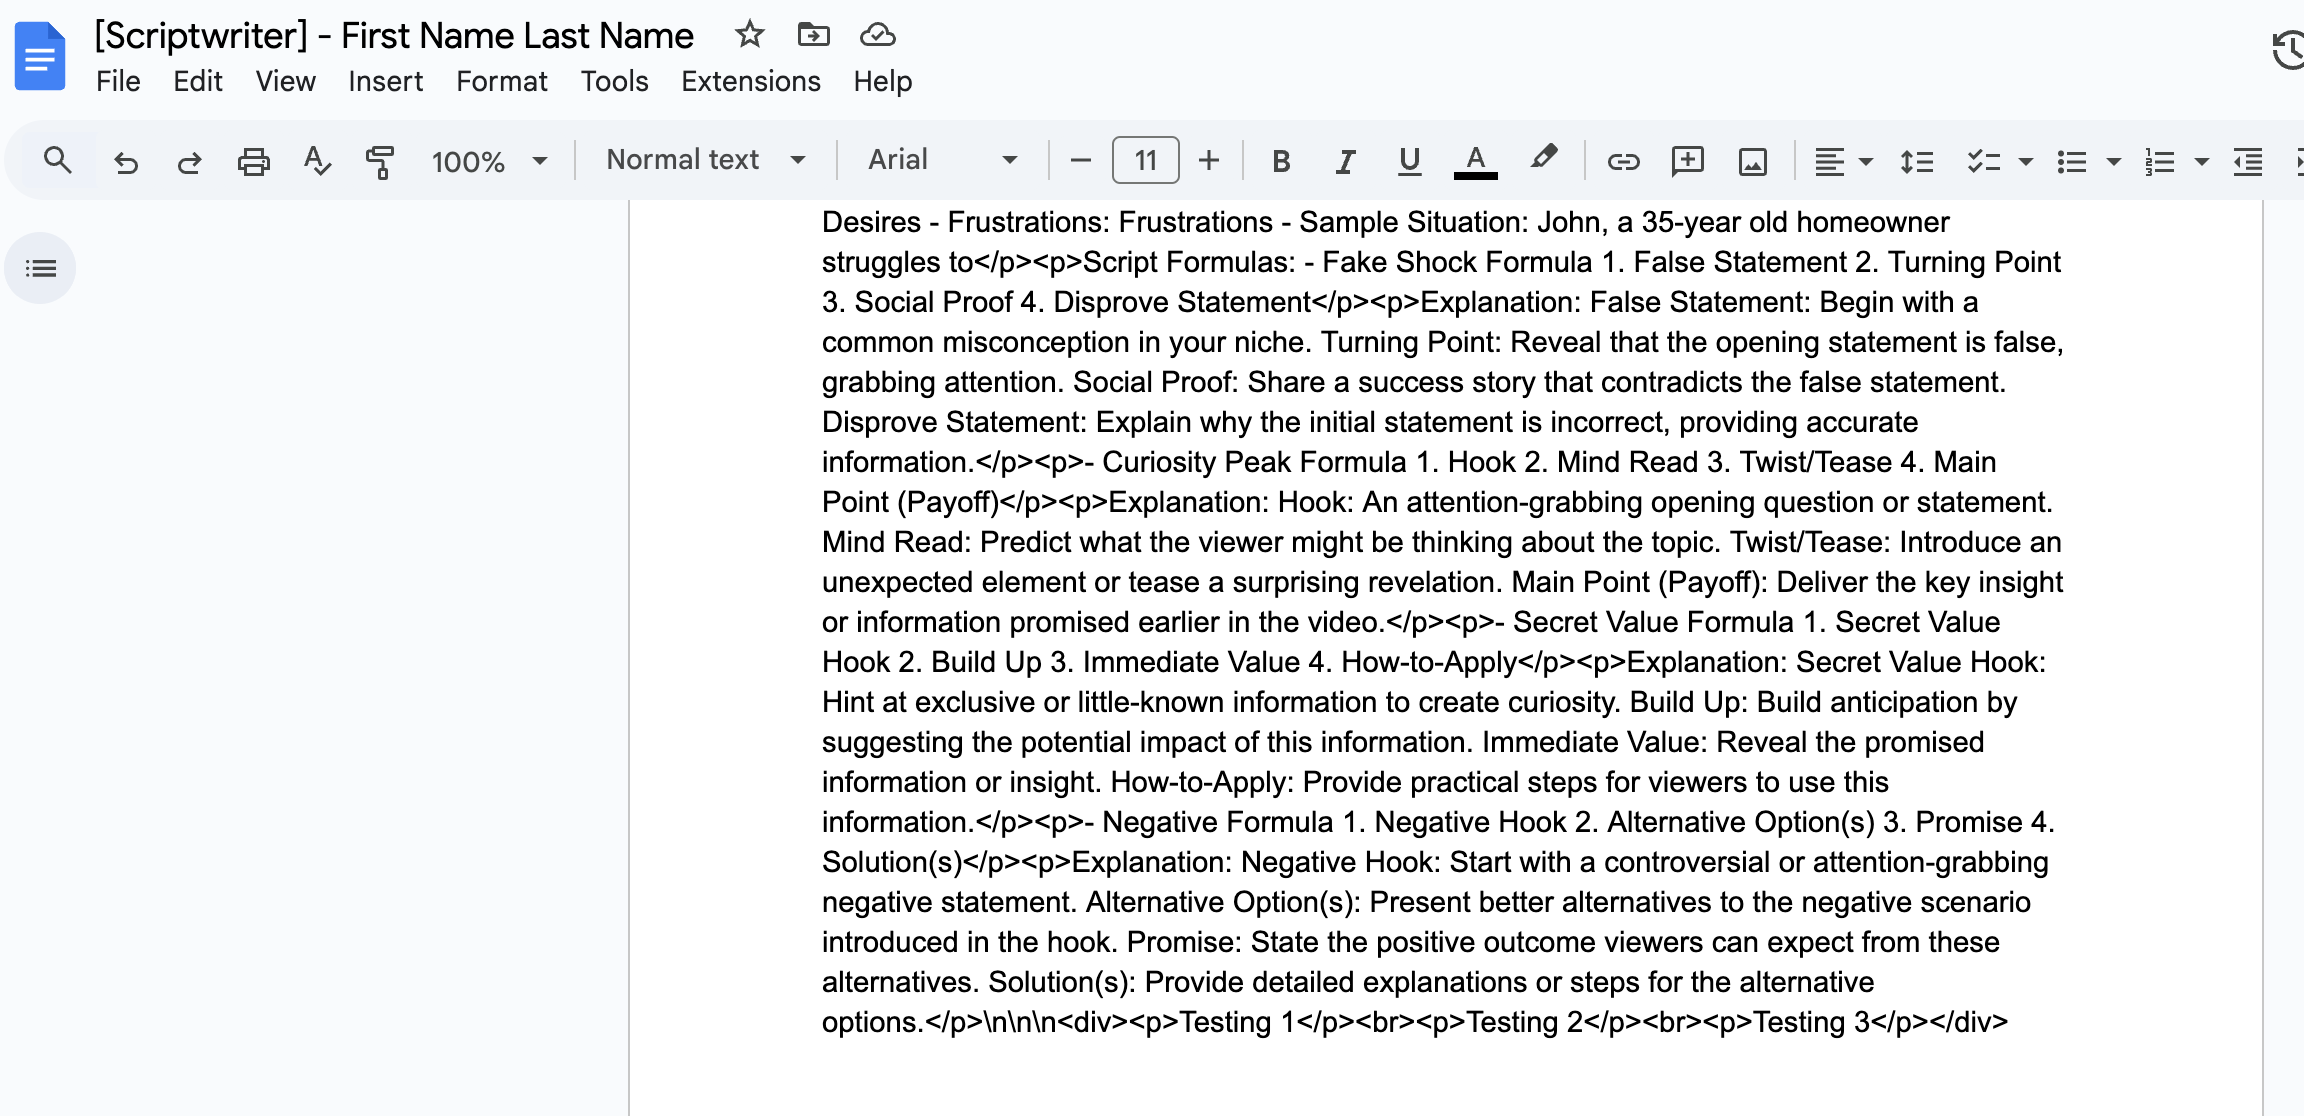Viewport: 2304px width, 1116px height.
Task: Open the Normal text style dropdown
Action: tap(705, 160)
